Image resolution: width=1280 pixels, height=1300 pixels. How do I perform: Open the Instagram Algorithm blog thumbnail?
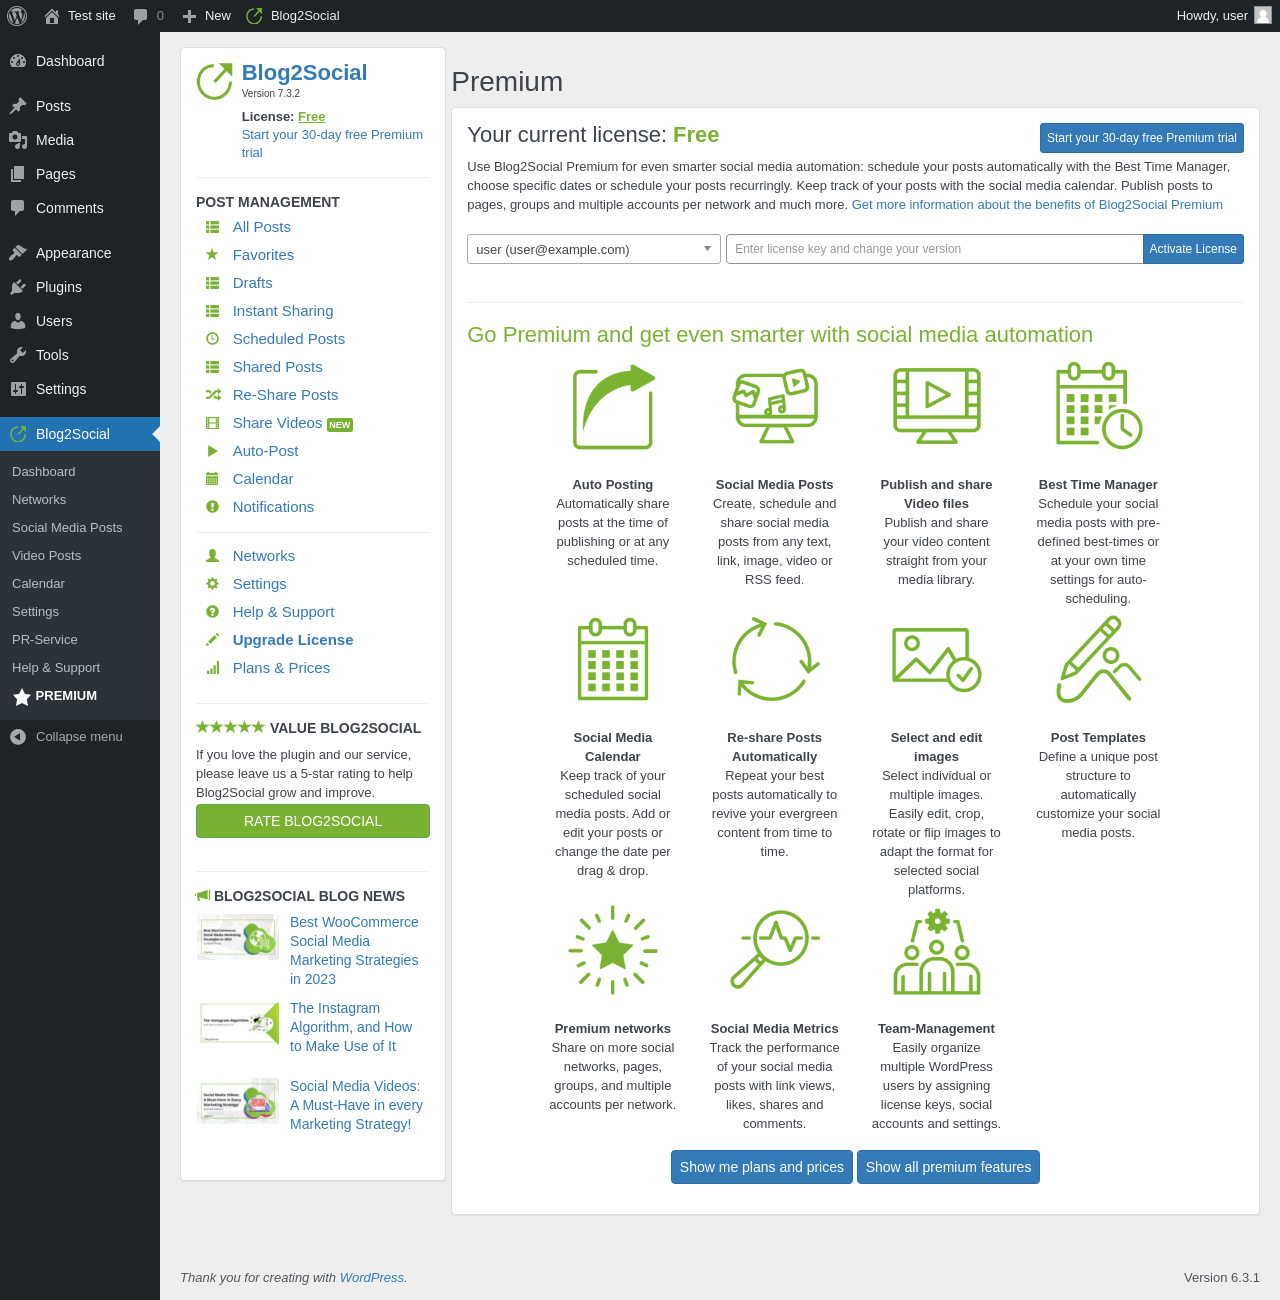[x=239, y=1023]
